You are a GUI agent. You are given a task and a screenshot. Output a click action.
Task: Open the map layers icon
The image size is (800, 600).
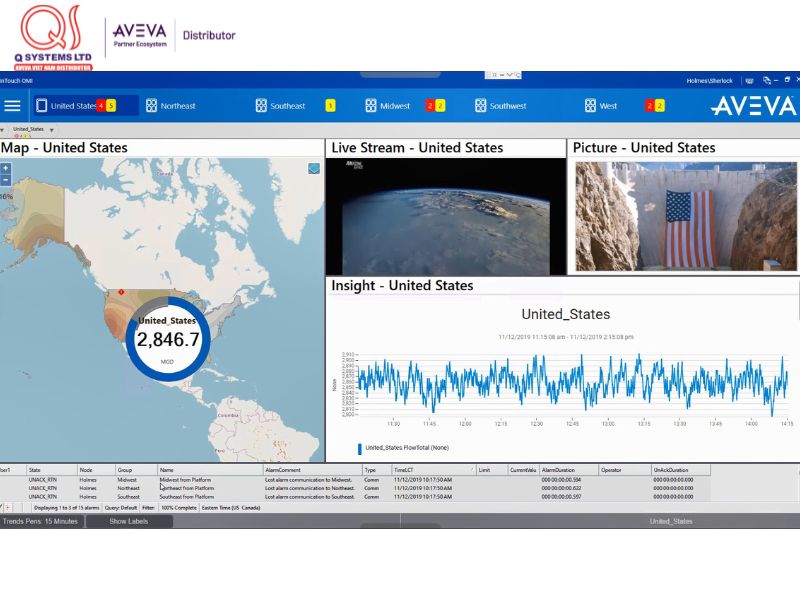point(314,169)
